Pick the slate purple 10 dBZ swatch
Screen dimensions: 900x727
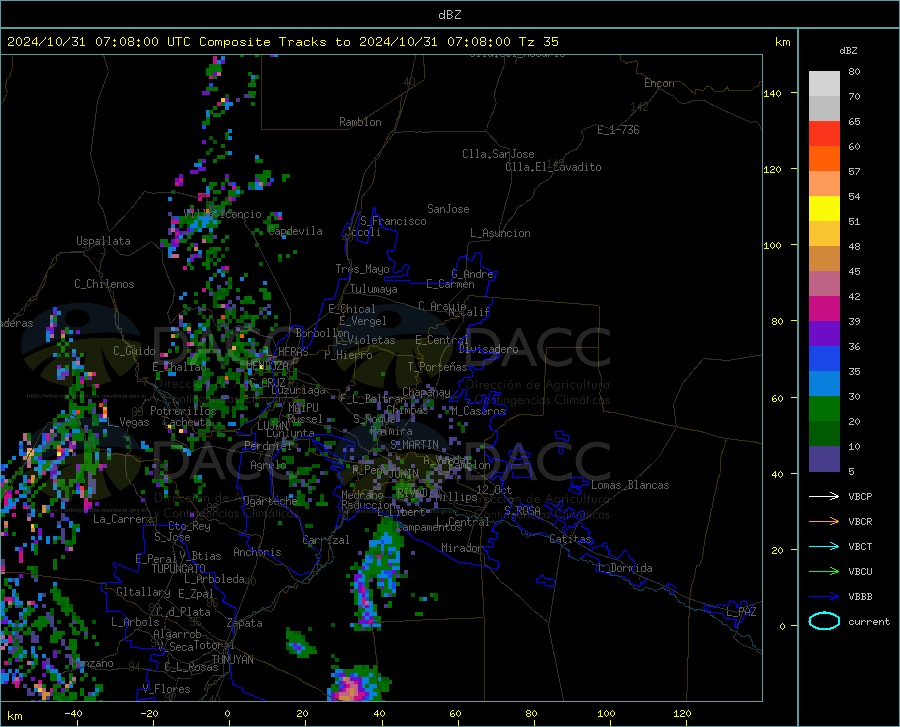[824, 459]
